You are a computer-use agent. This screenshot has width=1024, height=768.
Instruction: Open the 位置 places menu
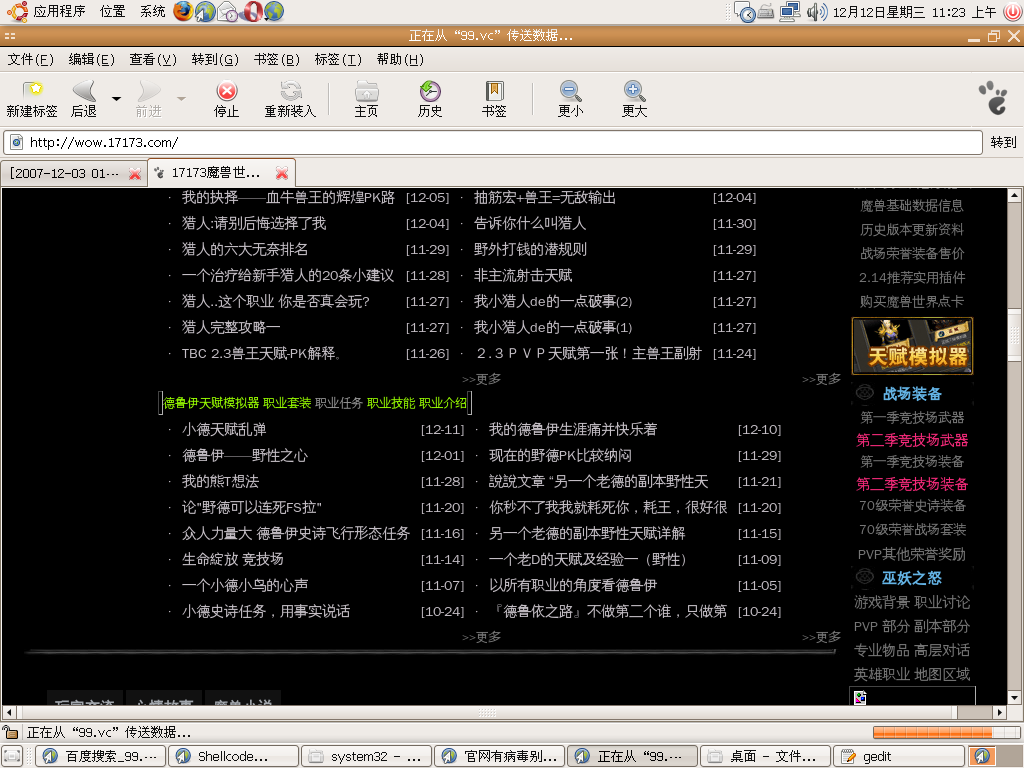[112, 11]
